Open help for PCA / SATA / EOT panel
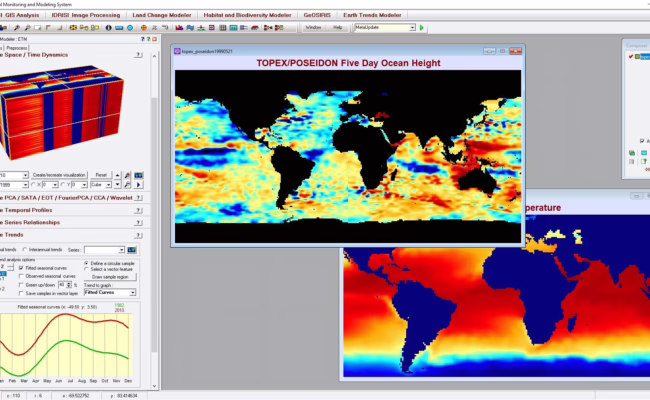 (x=138, y=198)
